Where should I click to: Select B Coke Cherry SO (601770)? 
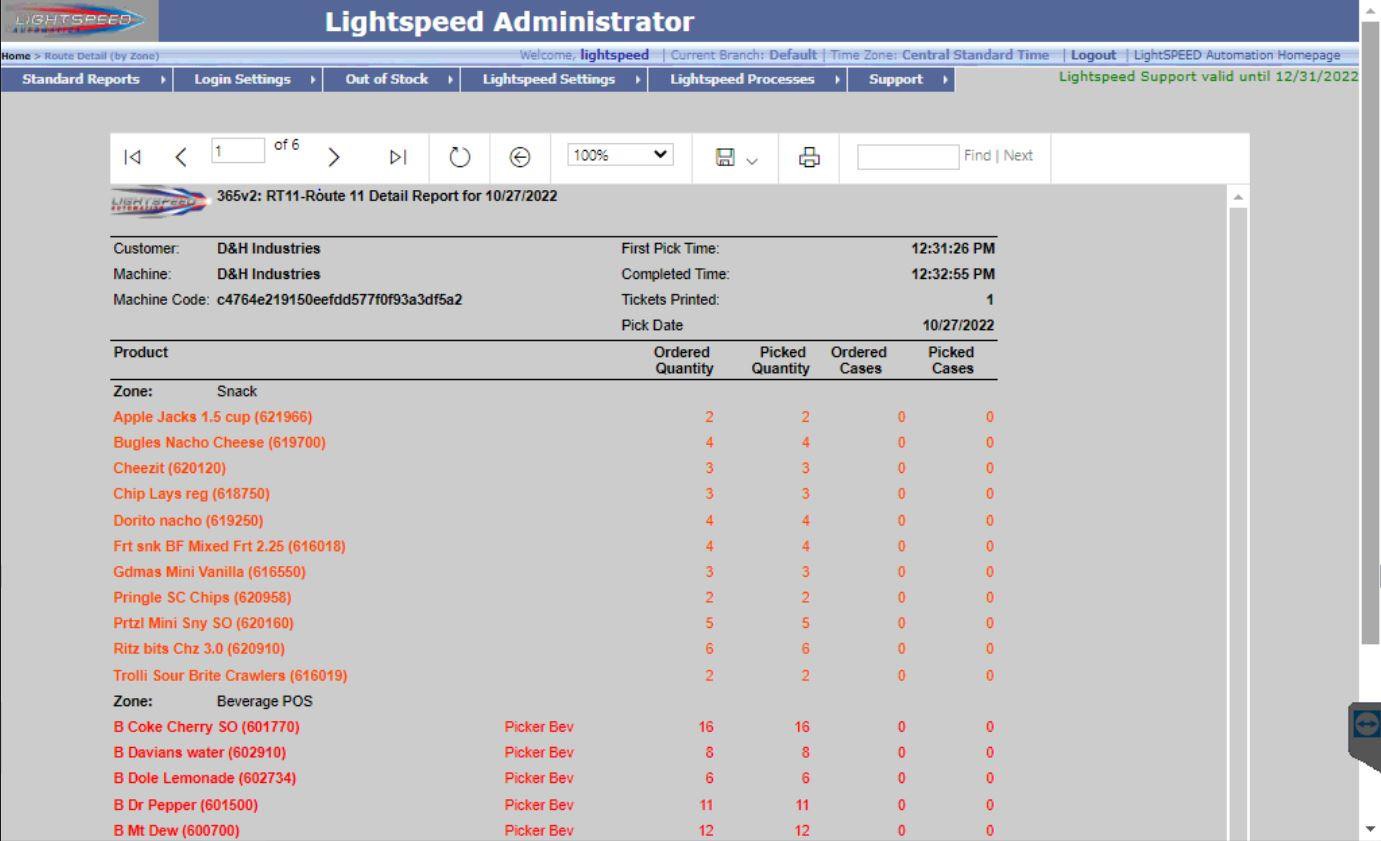[206, 727]
